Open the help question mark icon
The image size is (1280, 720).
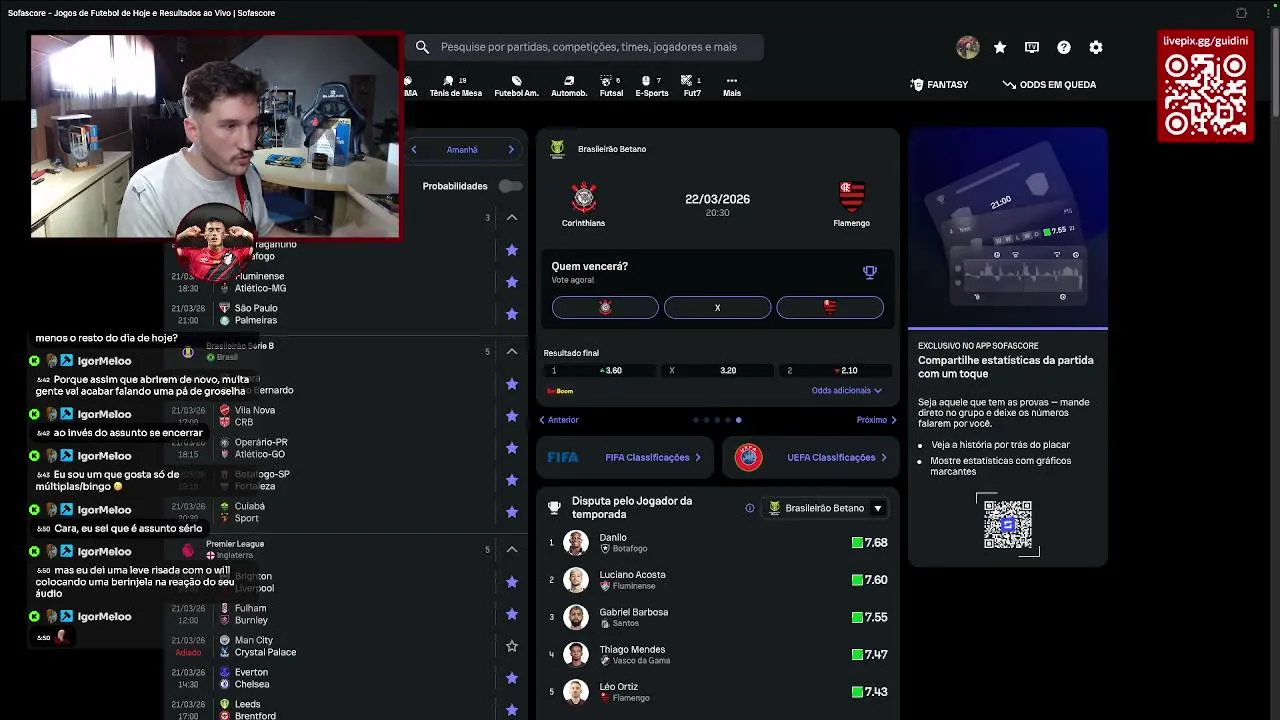tap(1064, 47)
